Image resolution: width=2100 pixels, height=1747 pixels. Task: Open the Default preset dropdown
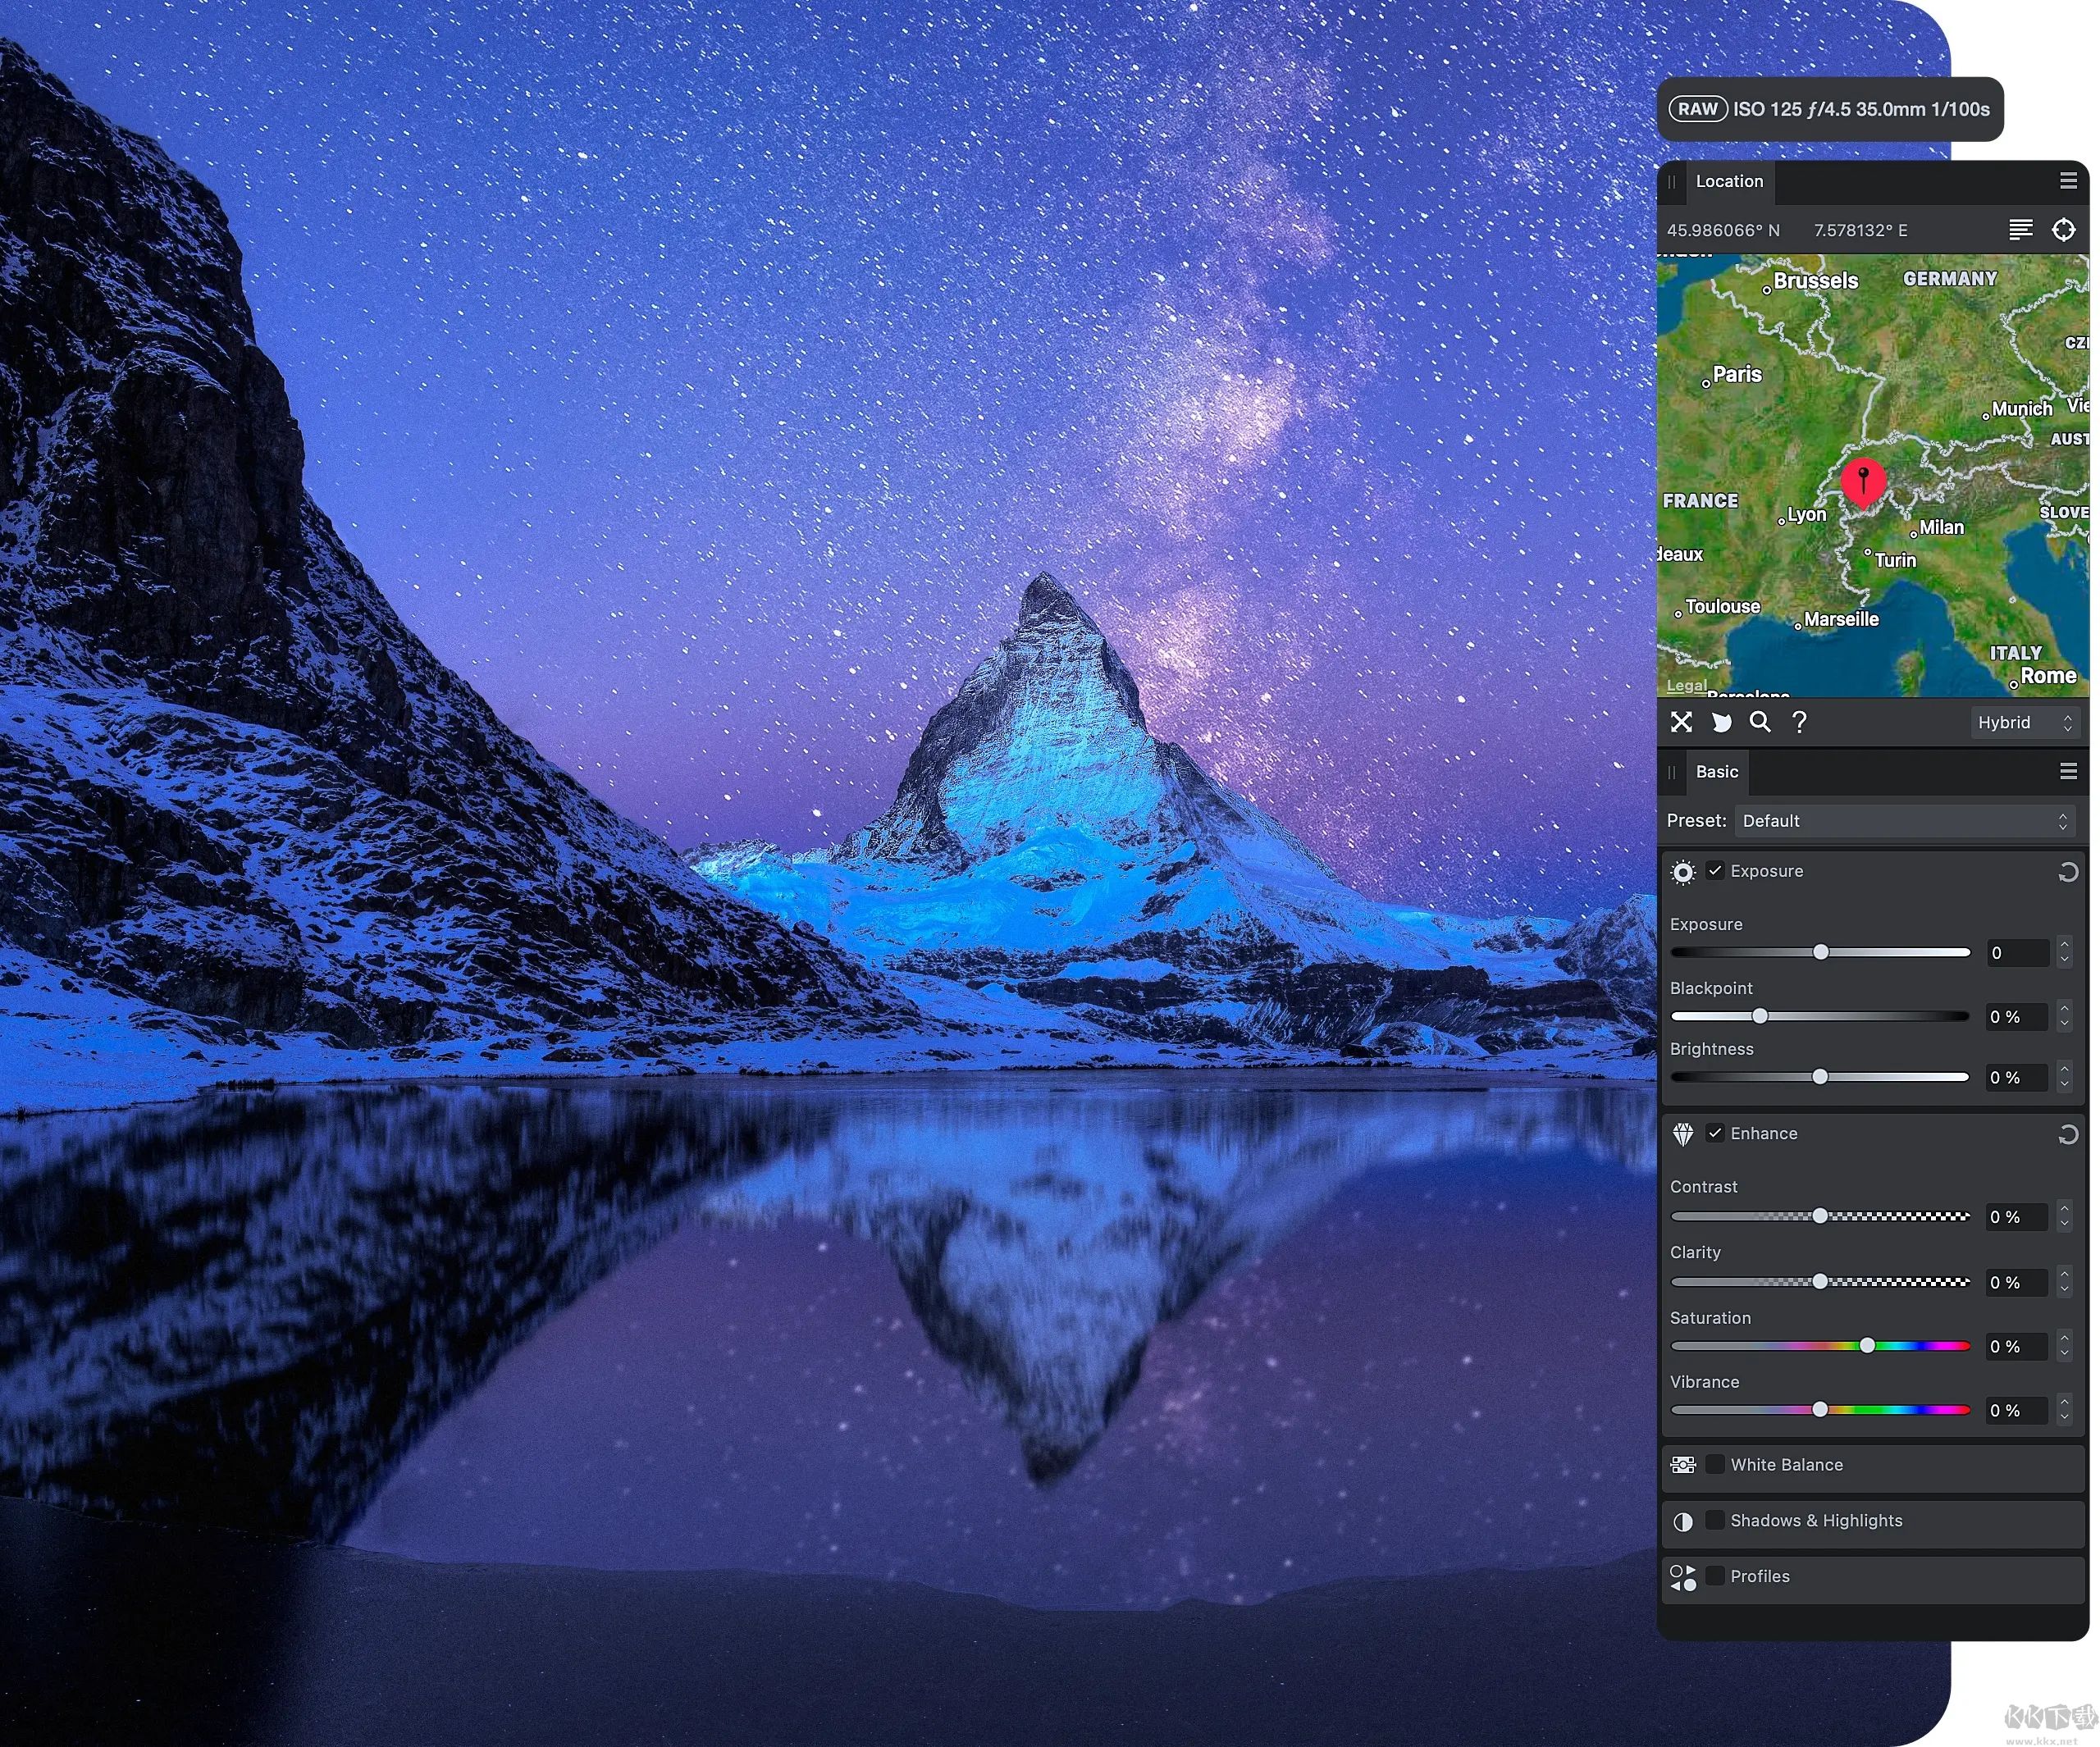(x=1901, y=819)
